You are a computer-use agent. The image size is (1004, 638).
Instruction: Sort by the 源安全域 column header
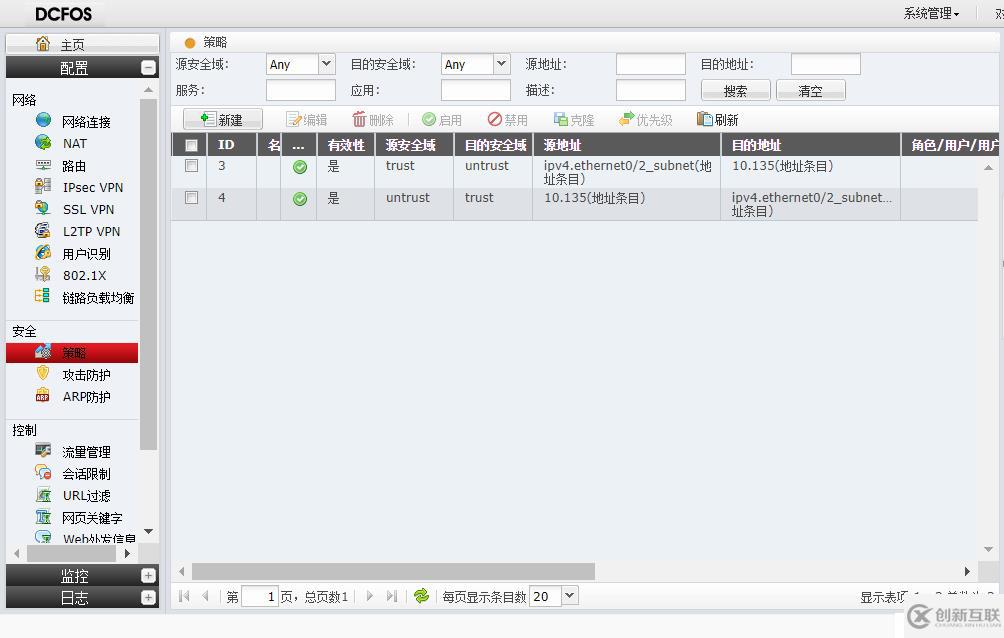coord(414,145)
